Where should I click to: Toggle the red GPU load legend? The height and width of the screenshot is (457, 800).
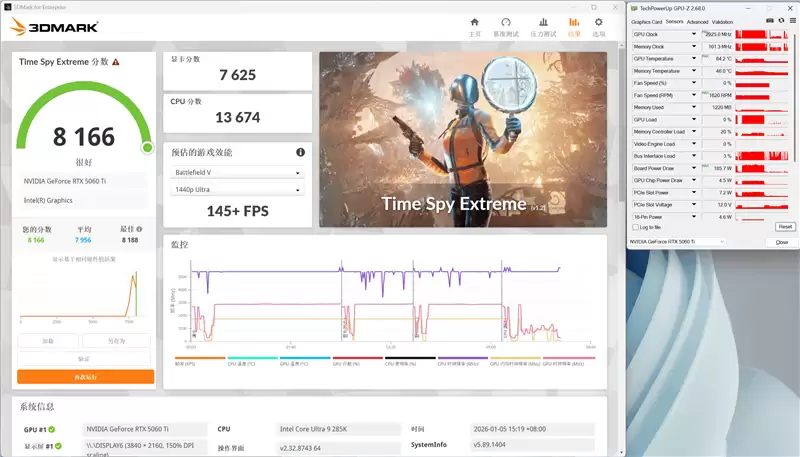357,361
